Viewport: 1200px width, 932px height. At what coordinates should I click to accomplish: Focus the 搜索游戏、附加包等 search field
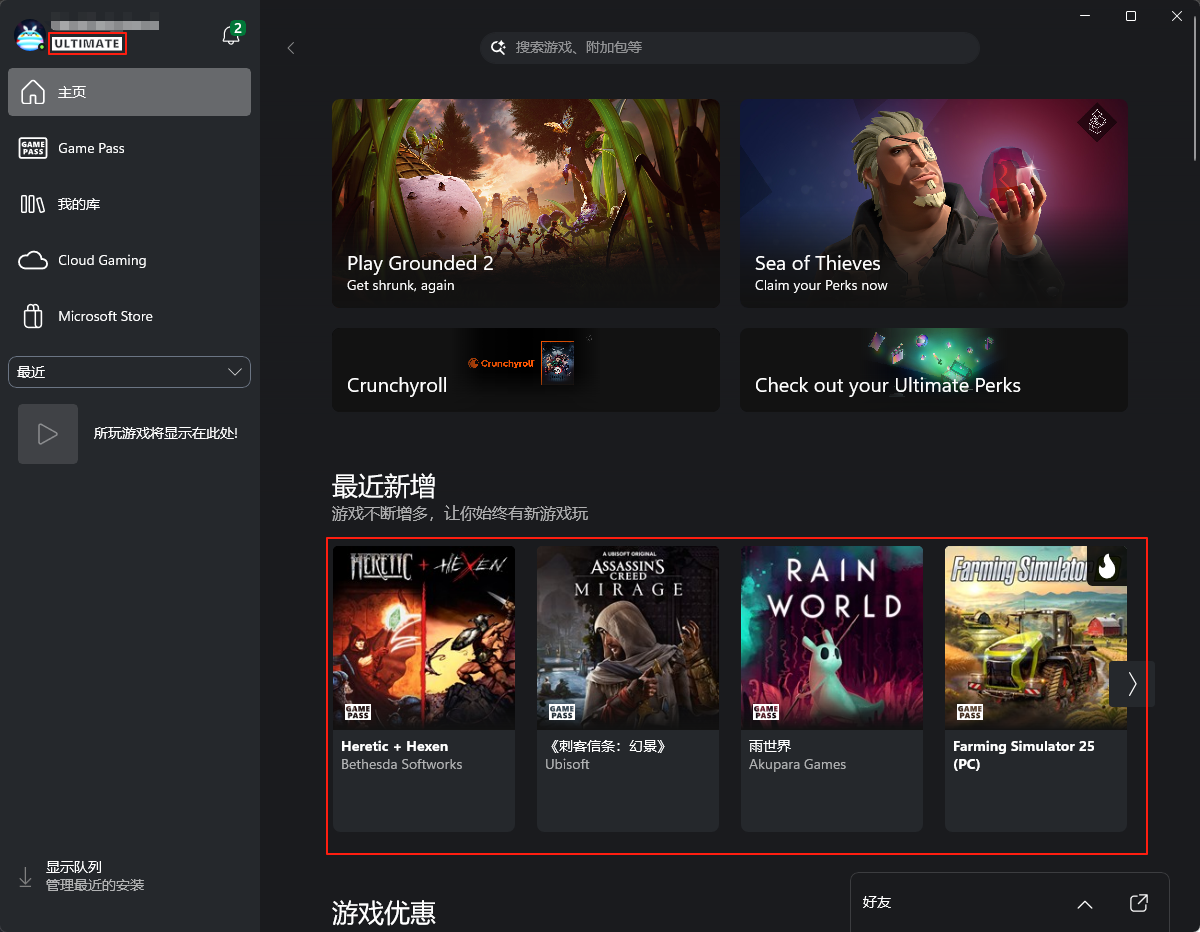[x=730, y=47]
